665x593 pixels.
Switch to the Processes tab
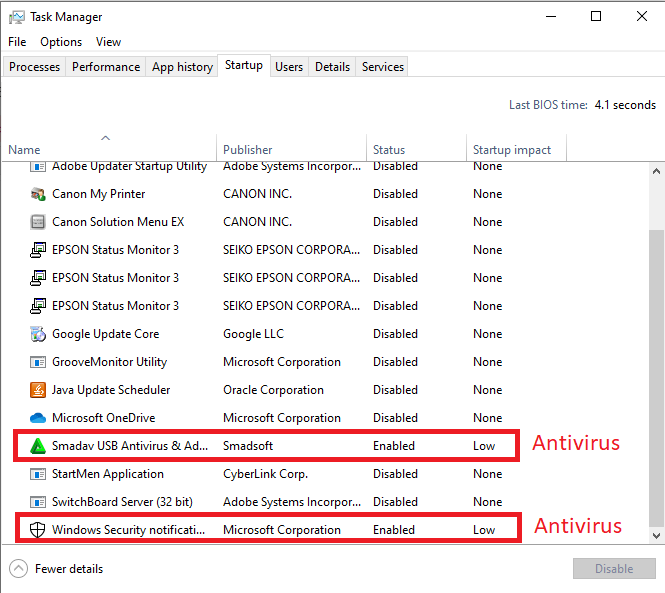34,67
